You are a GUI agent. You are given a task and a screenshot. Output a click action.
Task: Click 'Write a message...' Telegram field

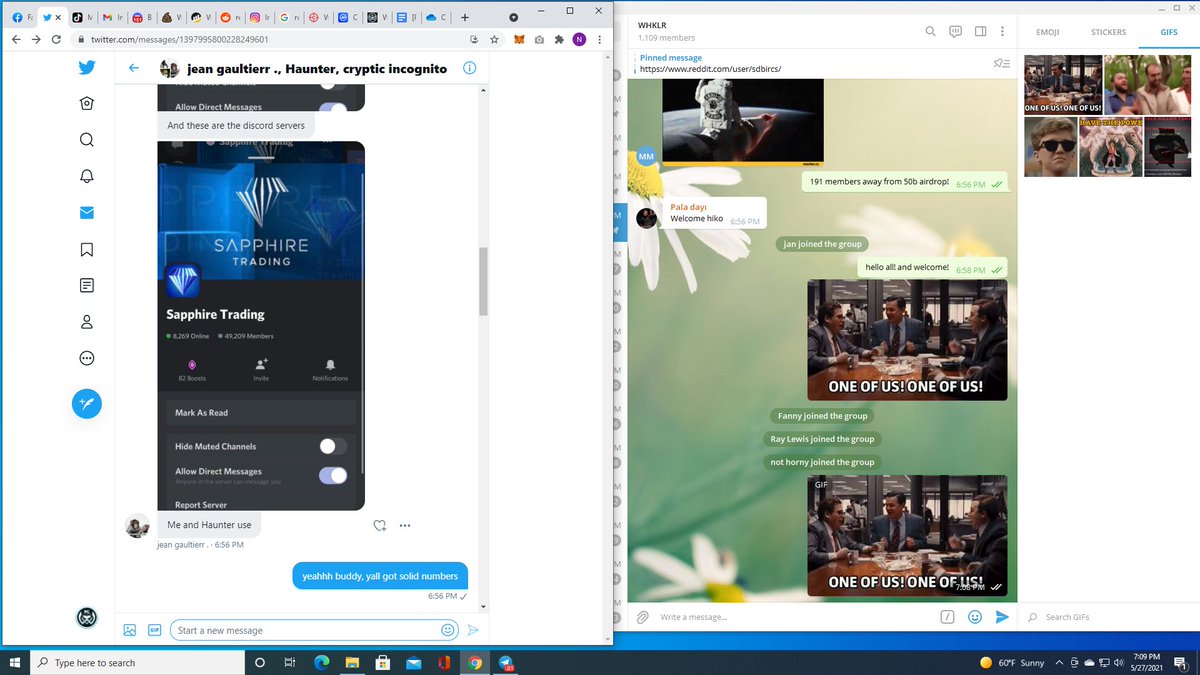tap(793, 617)
